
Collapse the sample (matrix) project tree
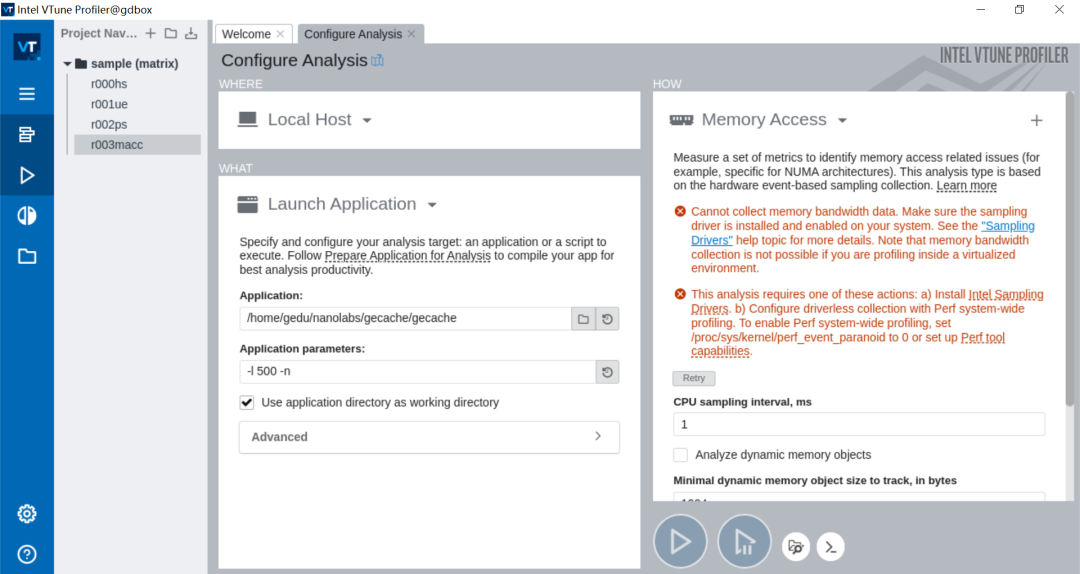(68, 63)
